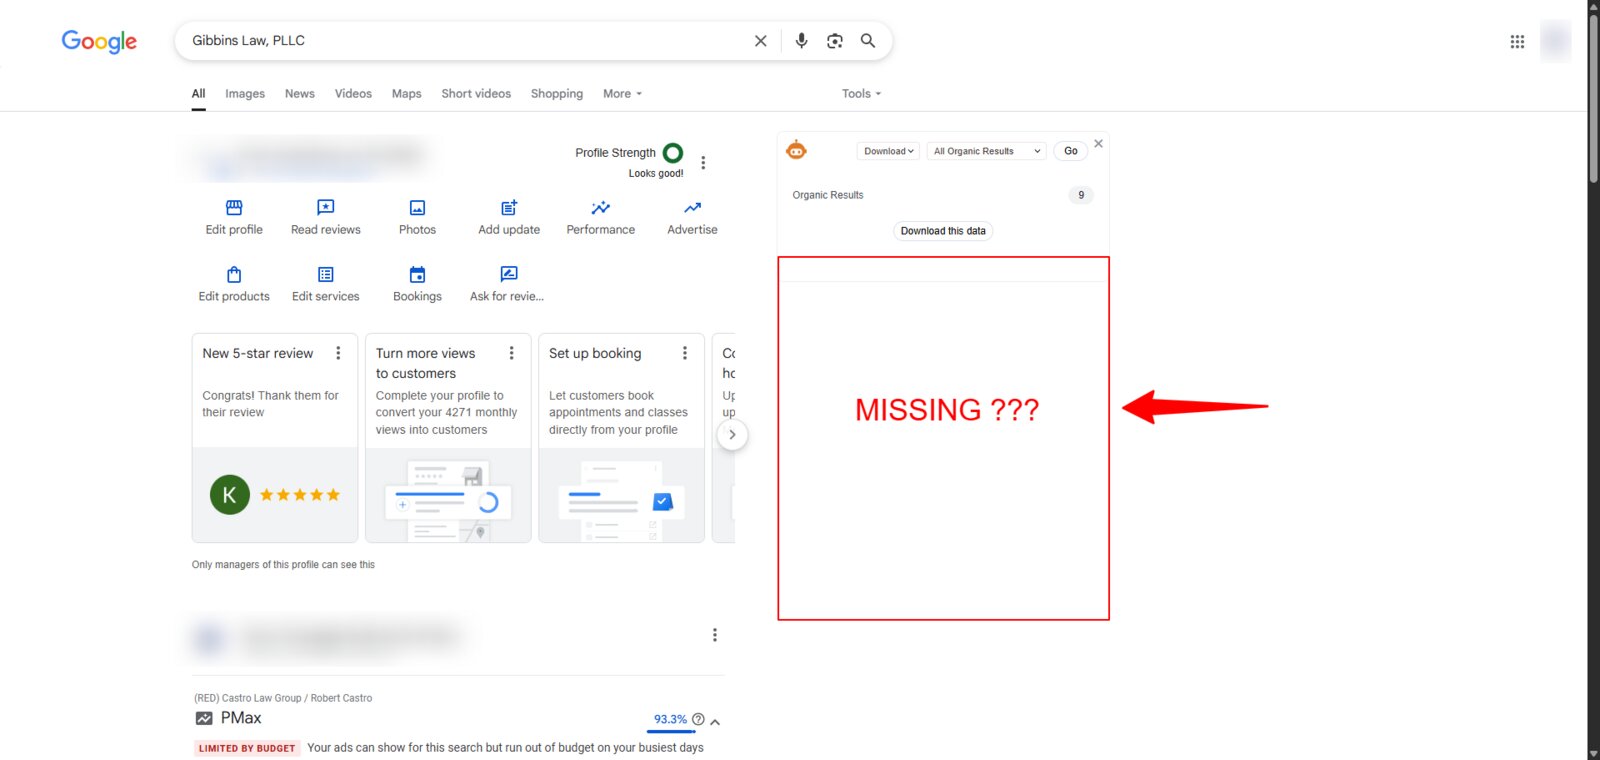The image size is (1600, 760).
Task: Click Download this data button
Action: 943,231
